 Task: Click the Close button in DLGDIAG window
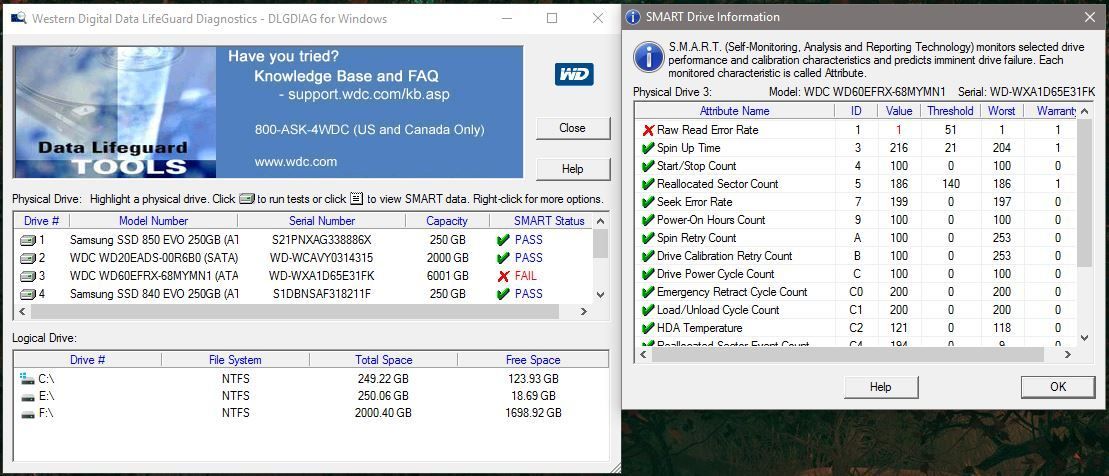(572, 128)
